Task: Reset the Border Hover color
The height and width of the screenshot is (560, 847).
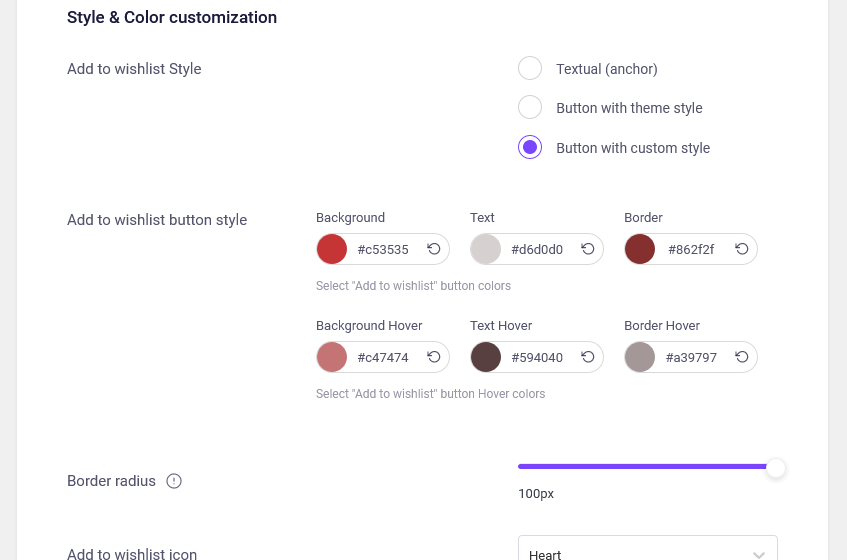Action: point(742,357)
